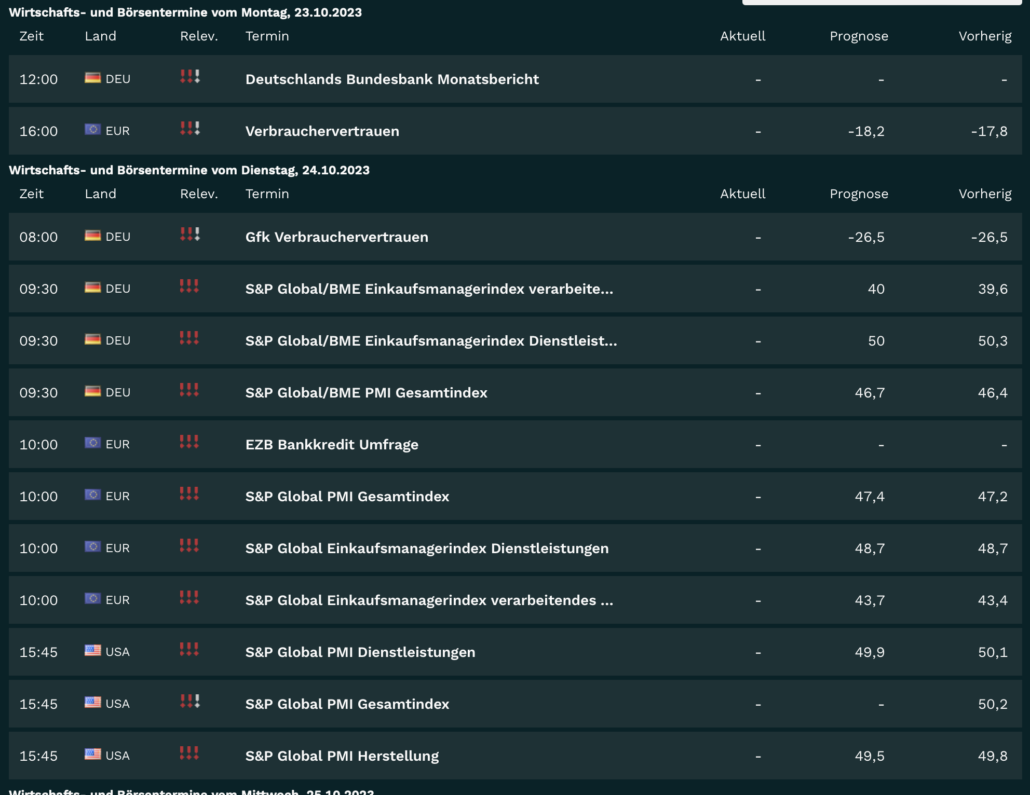
Task: Click the time '08:00' in the Gfk row
Action: click(38, 237)
